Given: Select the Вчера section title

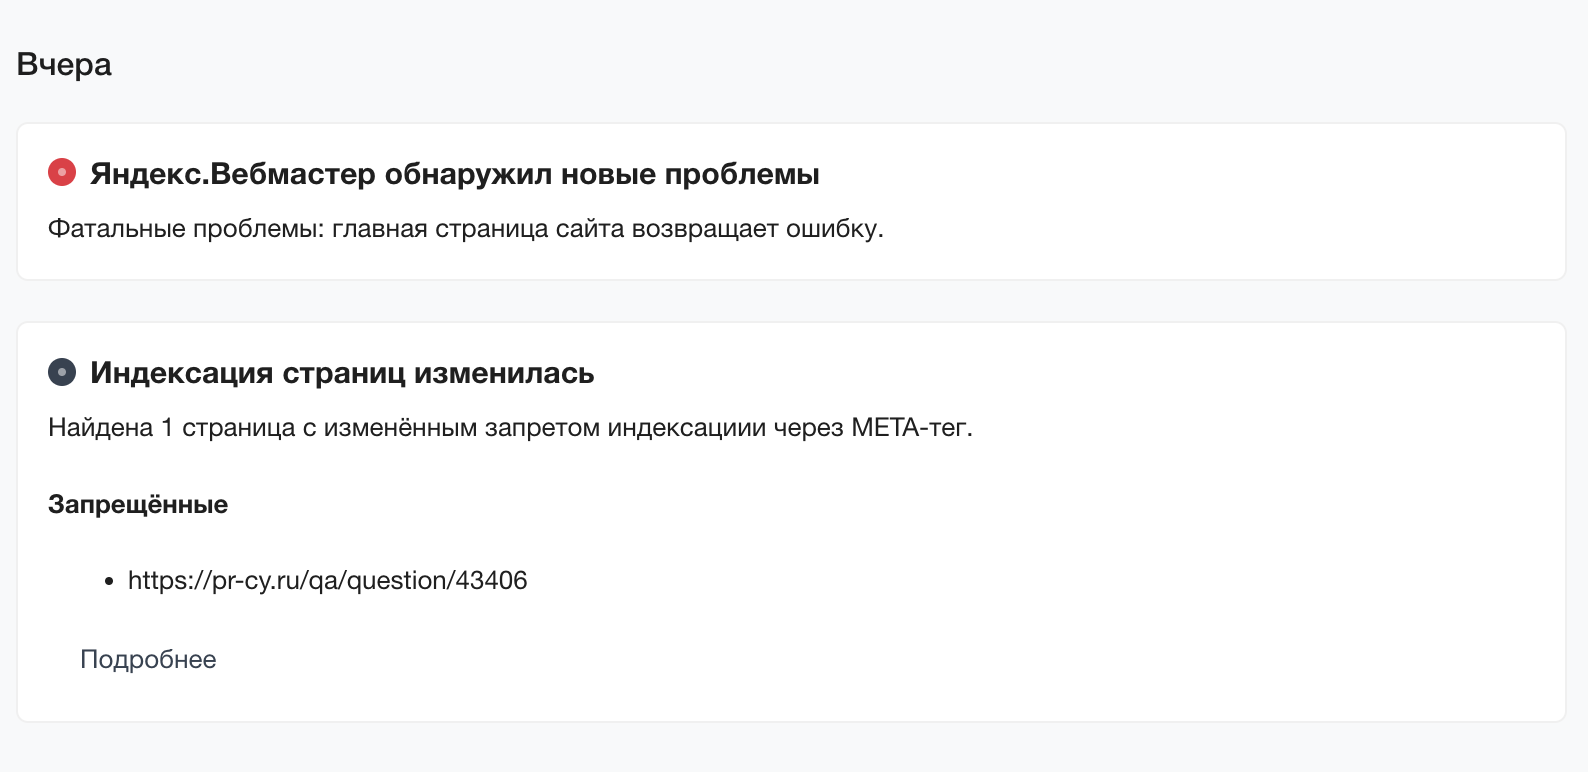Looking at the screenshot, I should pyautogui.click(x=63, y=64).
